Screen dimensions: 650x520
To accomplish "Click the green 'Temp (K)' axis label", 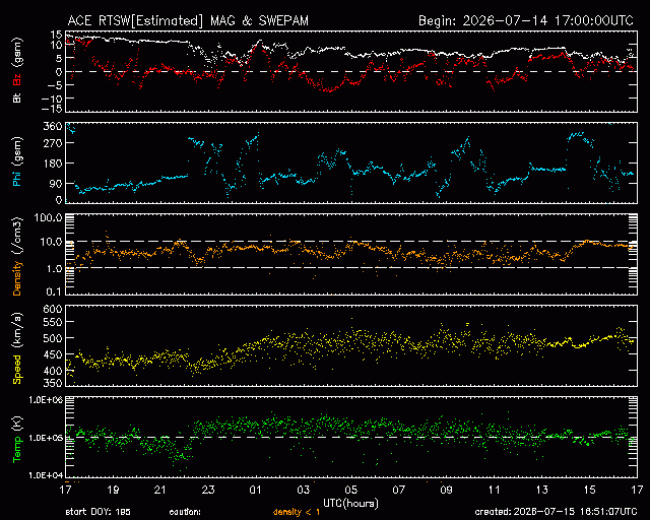I will [17, 439].
